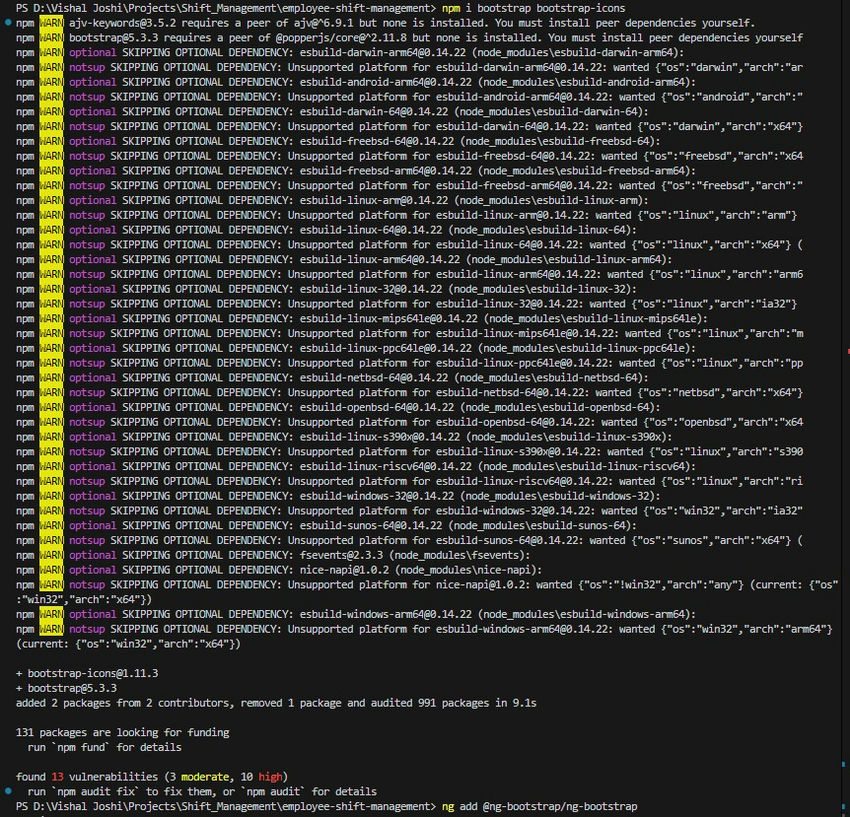Click the notsup label on the esbuild-windows-arm64 warning
Viewport: 850px width, 817px height.
89,628
